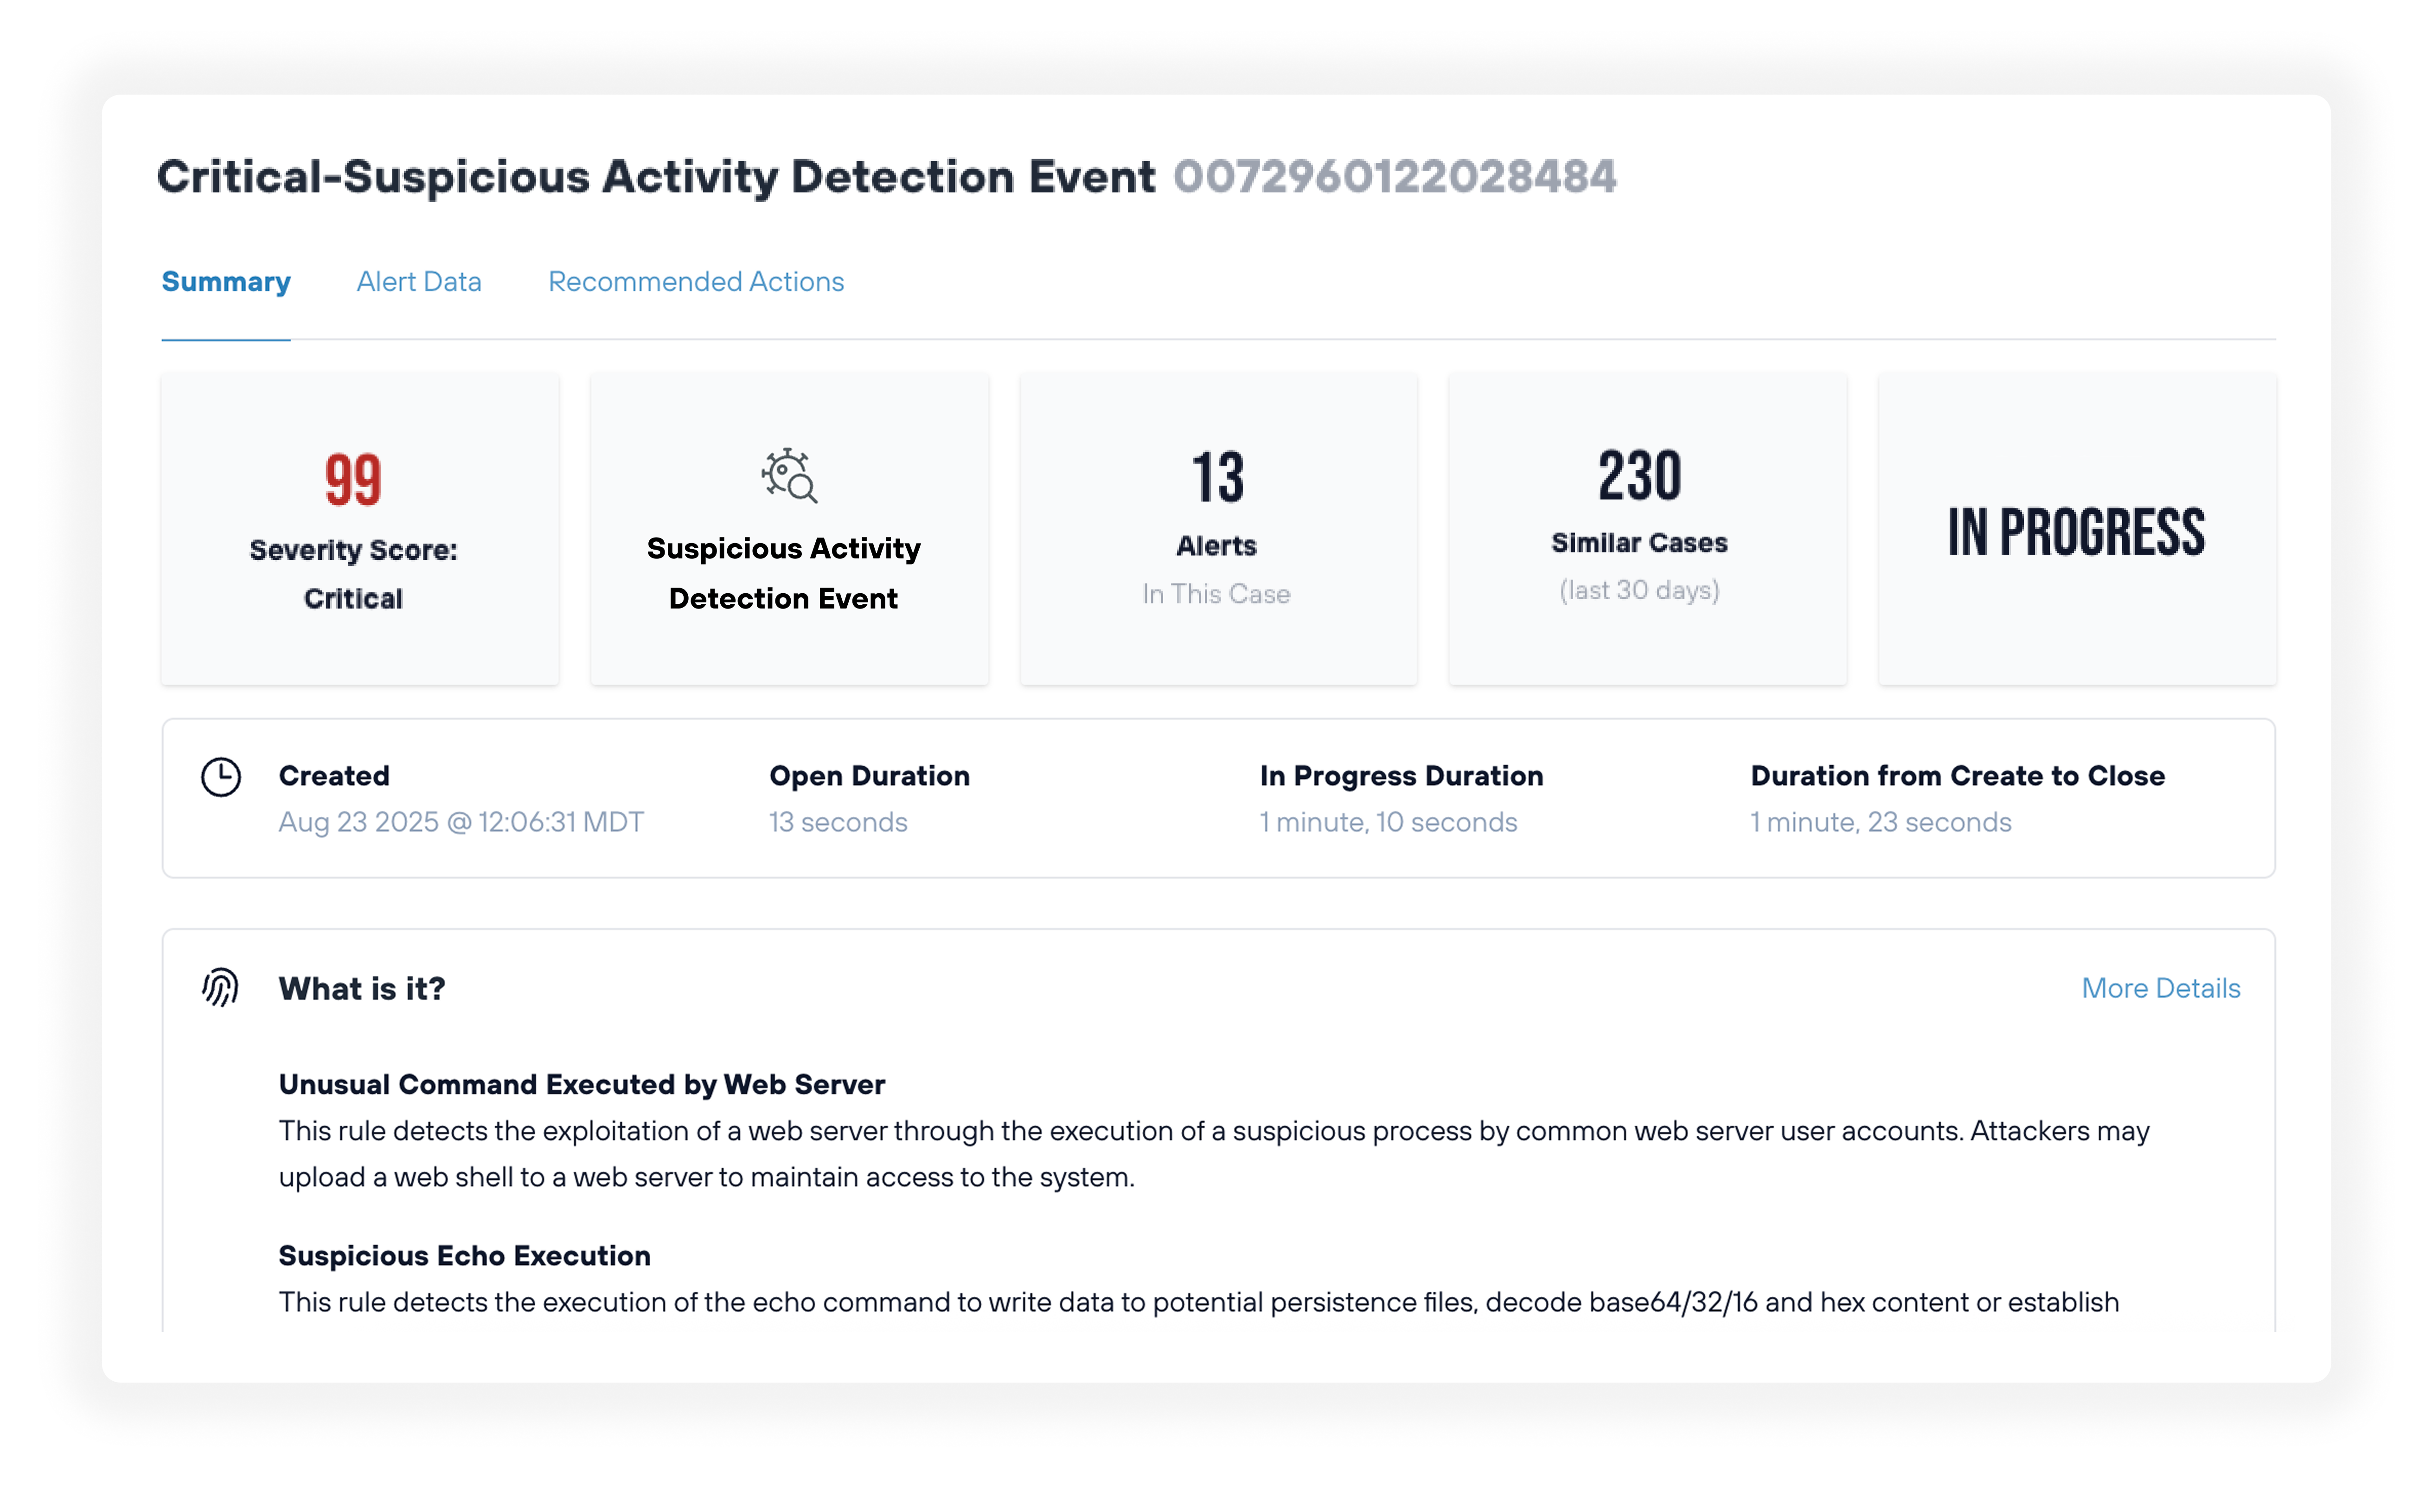
Task: Switch to the Alert Data tab
Action: (x=419, y=282)
